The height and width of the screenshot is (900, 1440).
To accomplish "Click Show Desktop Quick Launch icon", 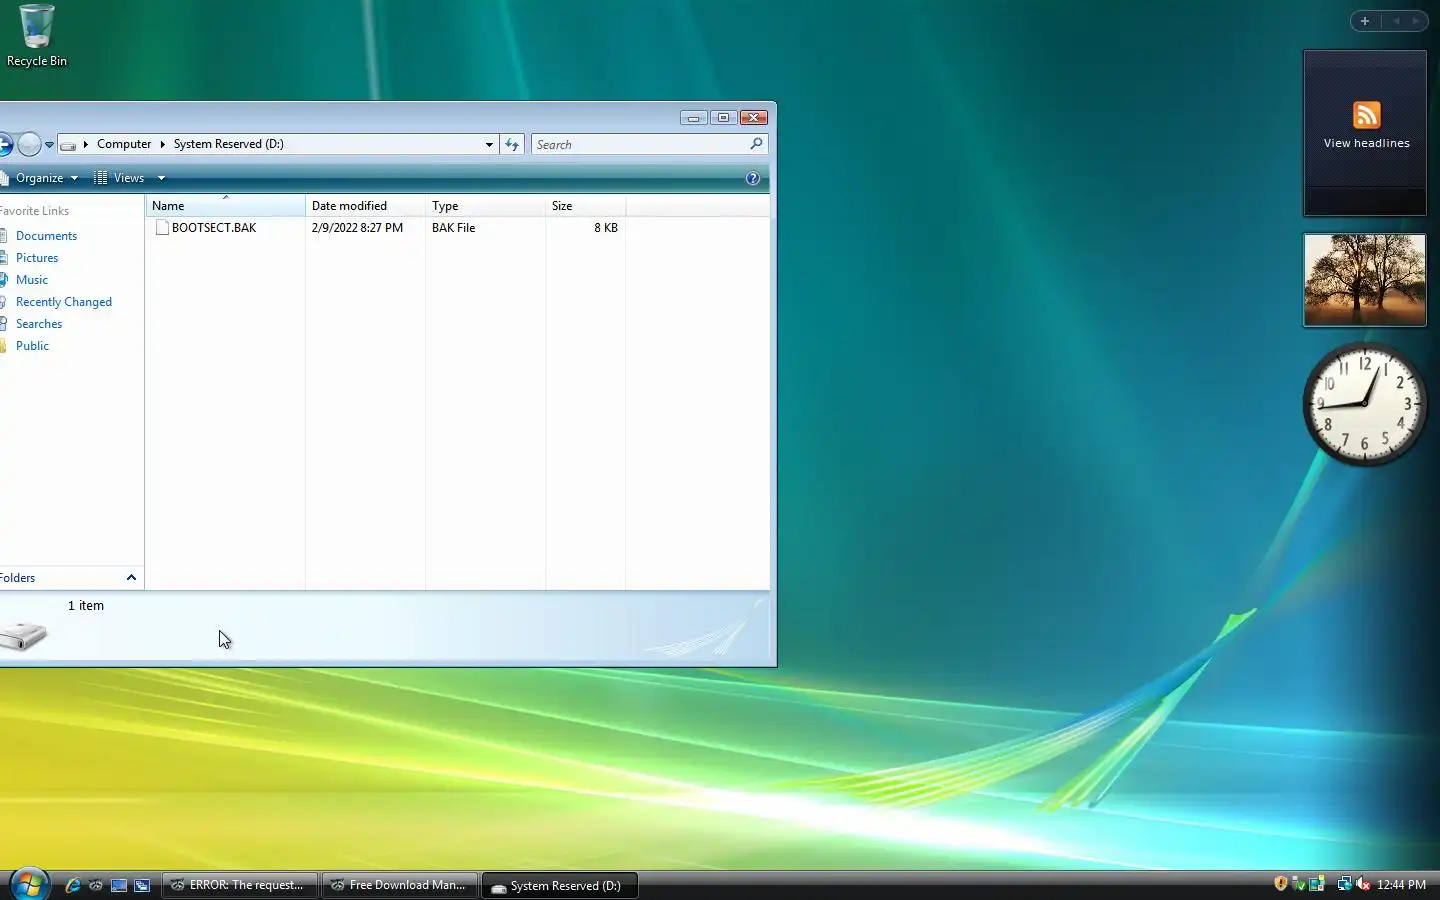I will tap(119, 885).
